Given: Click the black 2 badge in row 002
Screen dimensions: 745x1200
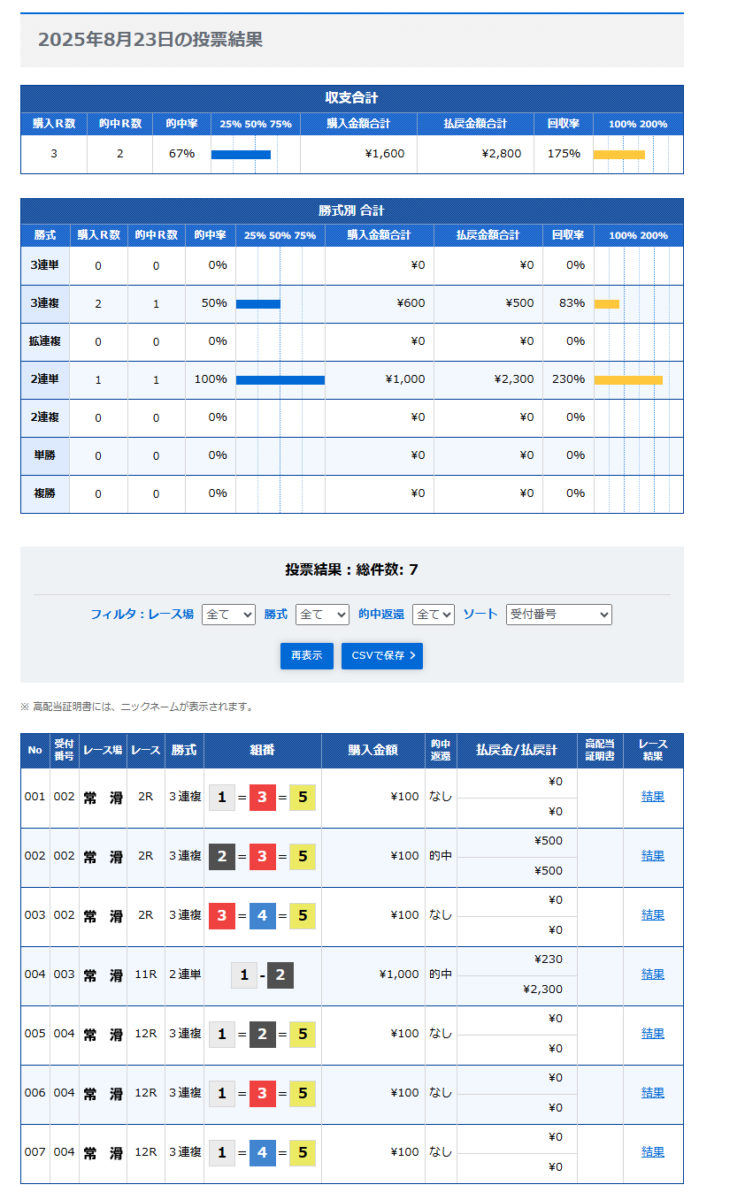Looking at the screenshot, I should 222,857.
